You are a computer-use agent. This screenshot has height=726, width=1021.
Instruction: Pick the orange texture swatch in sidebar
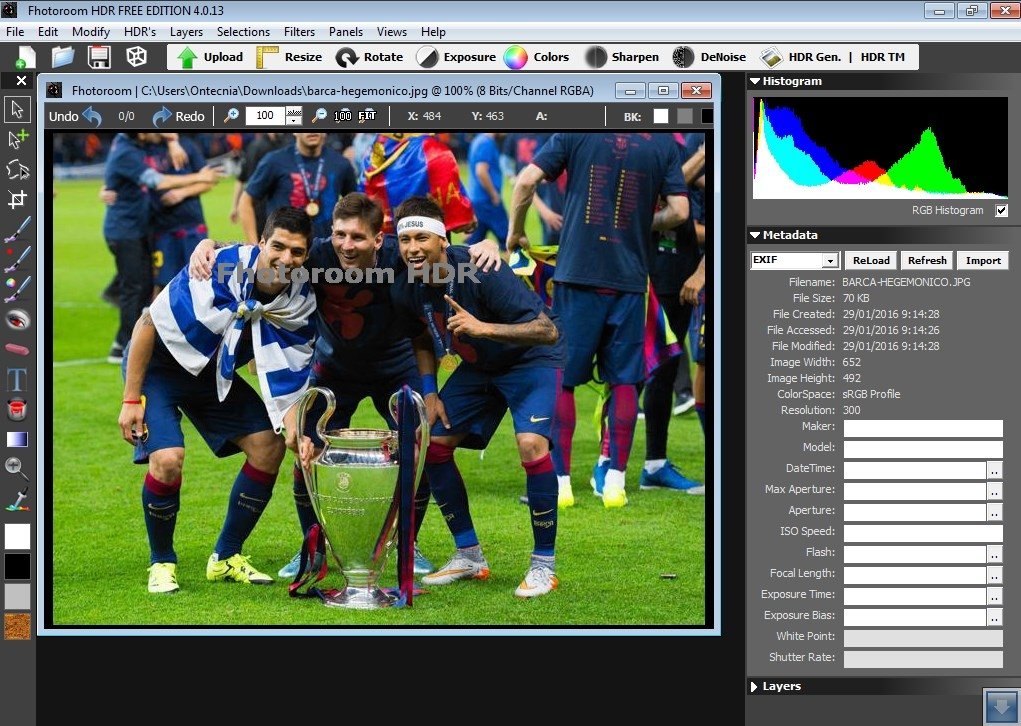click(x=18, y=626)
